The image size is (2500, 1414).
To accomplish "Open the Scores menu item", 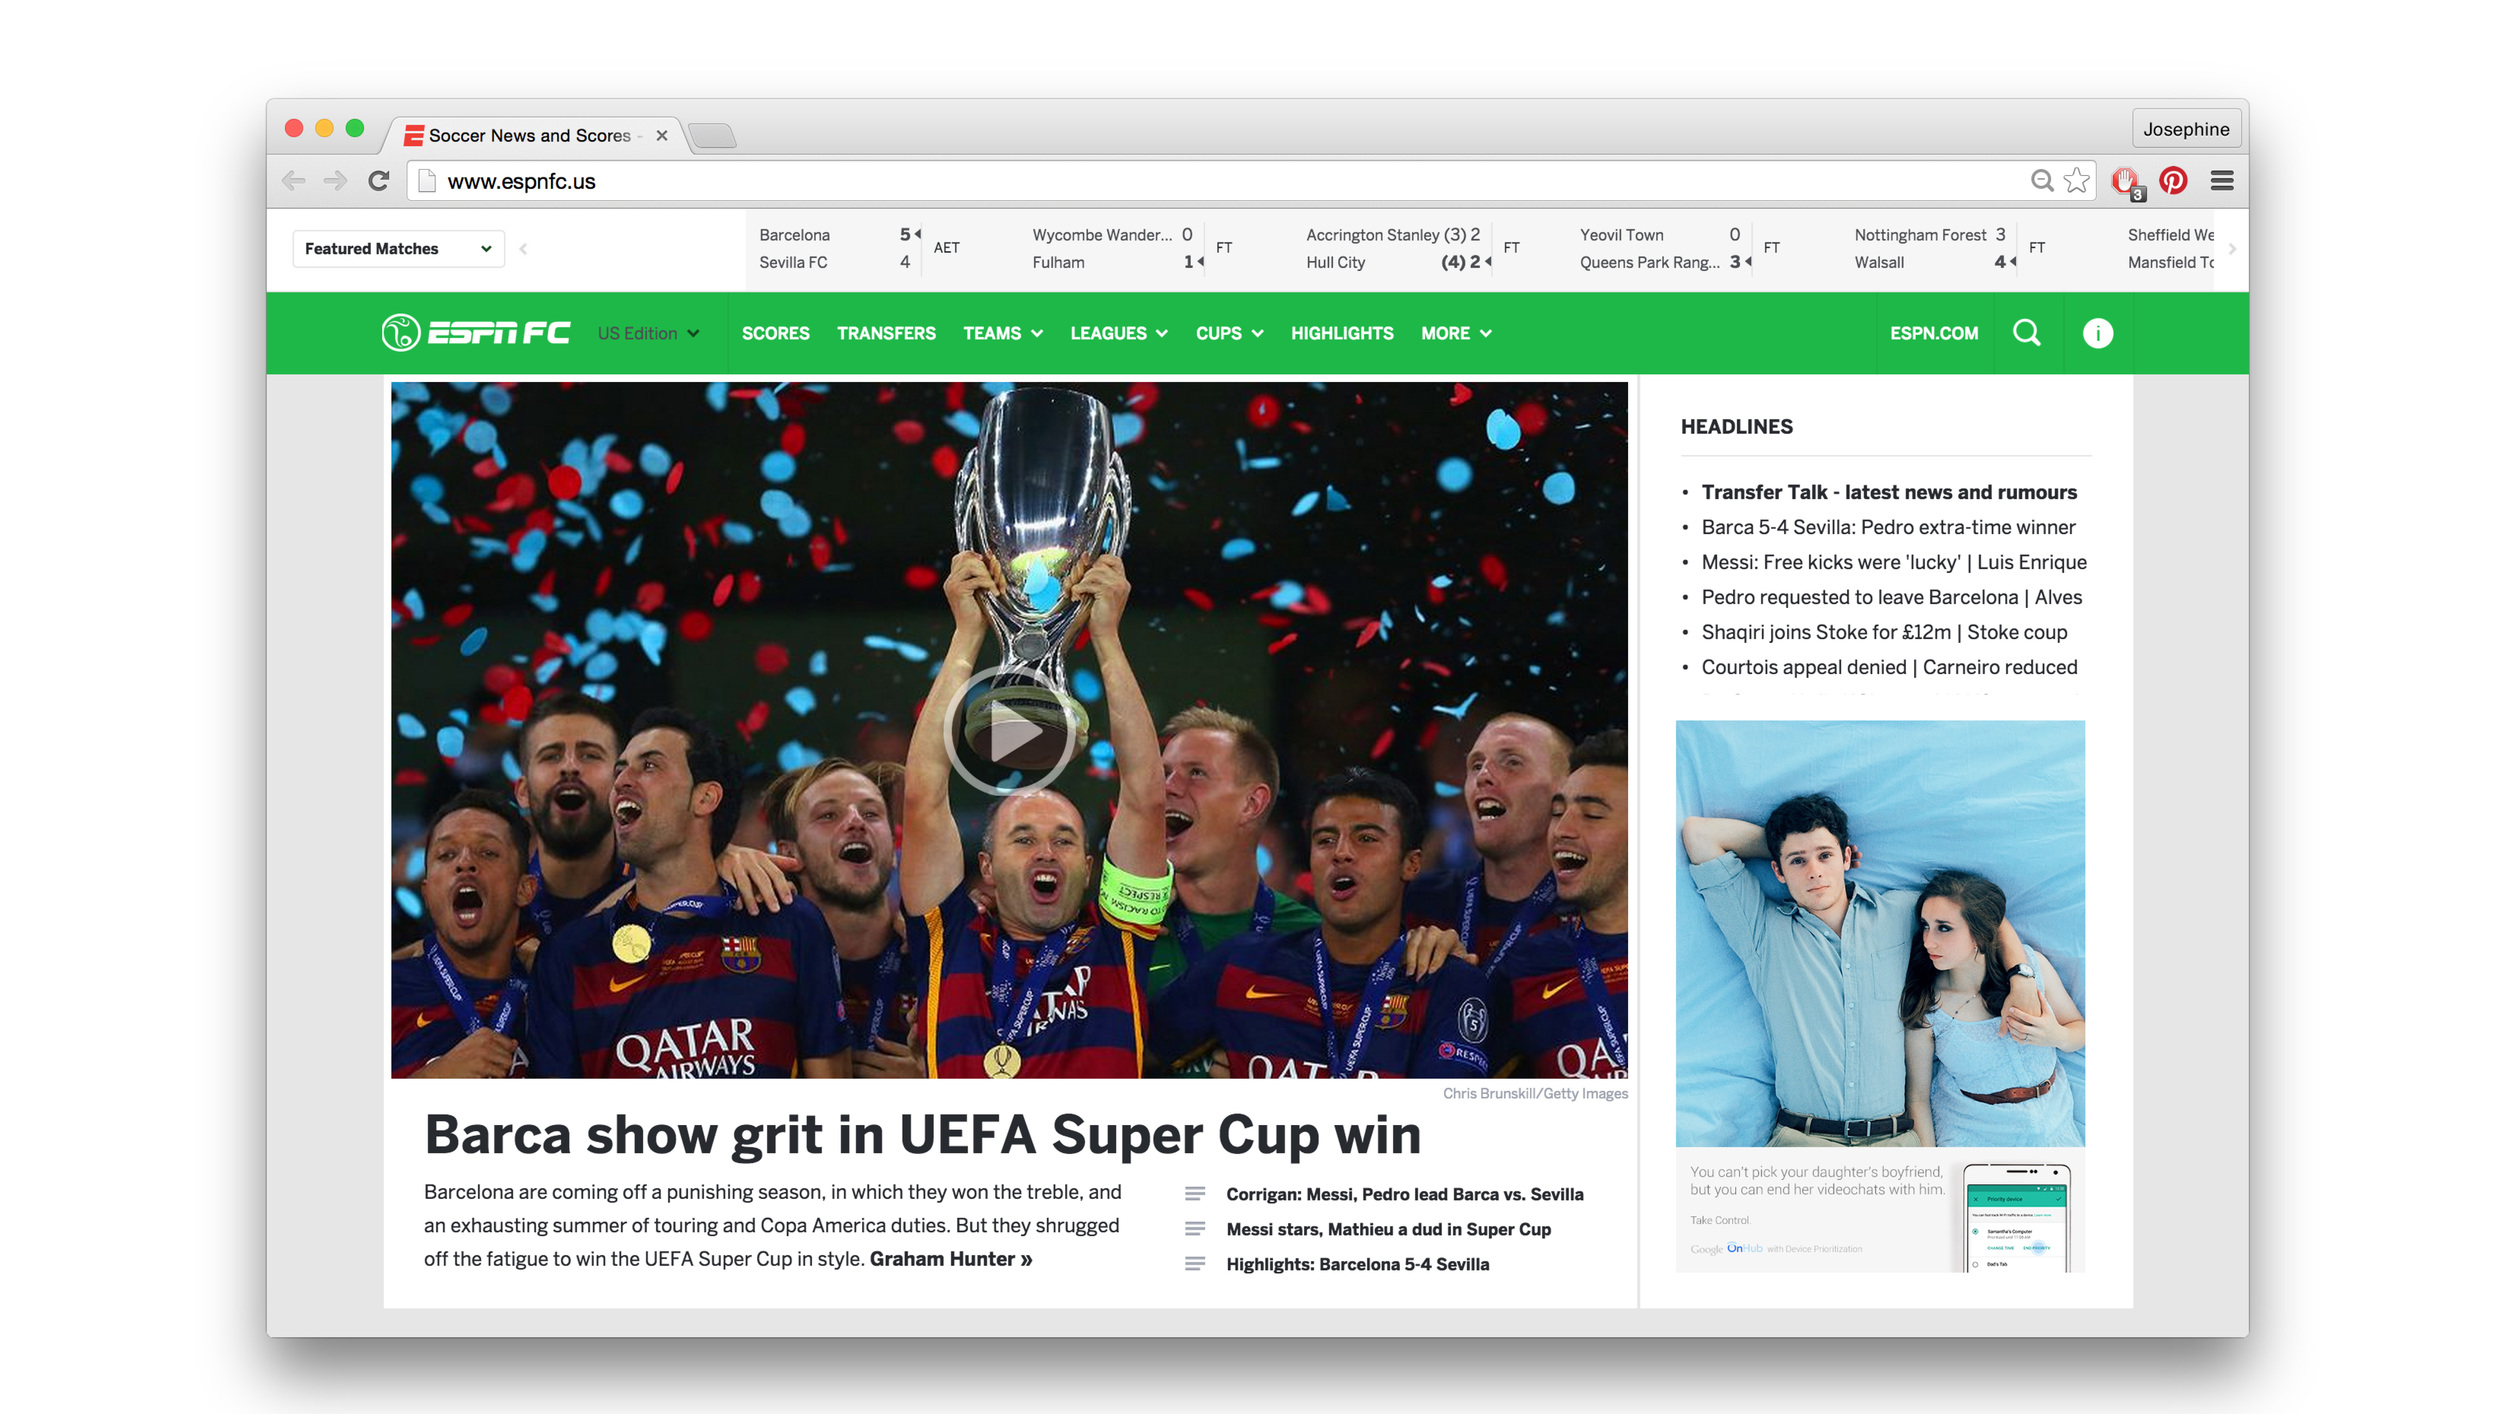I will coord(775,333).
